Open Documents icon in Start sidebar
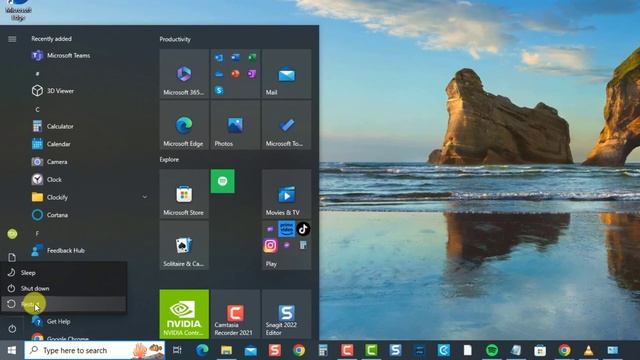 tap(12, 257)
